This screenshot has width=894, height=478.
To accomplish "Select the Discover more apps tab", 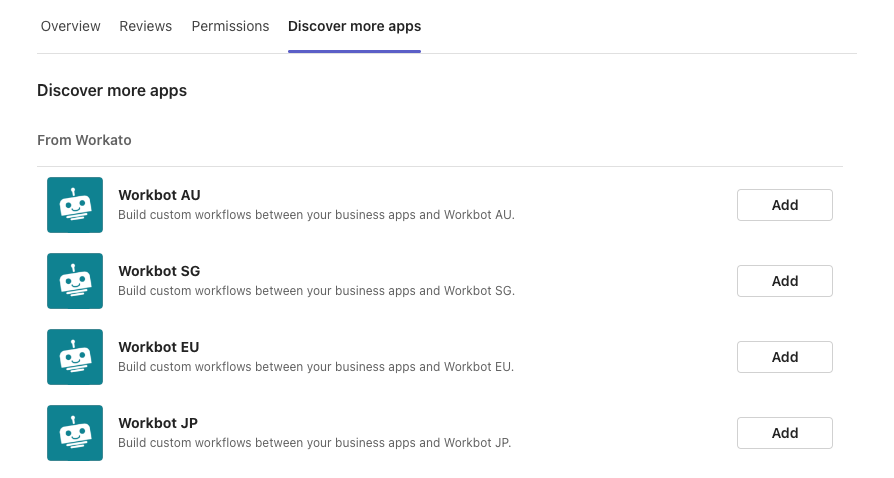I will coord(354,26).
